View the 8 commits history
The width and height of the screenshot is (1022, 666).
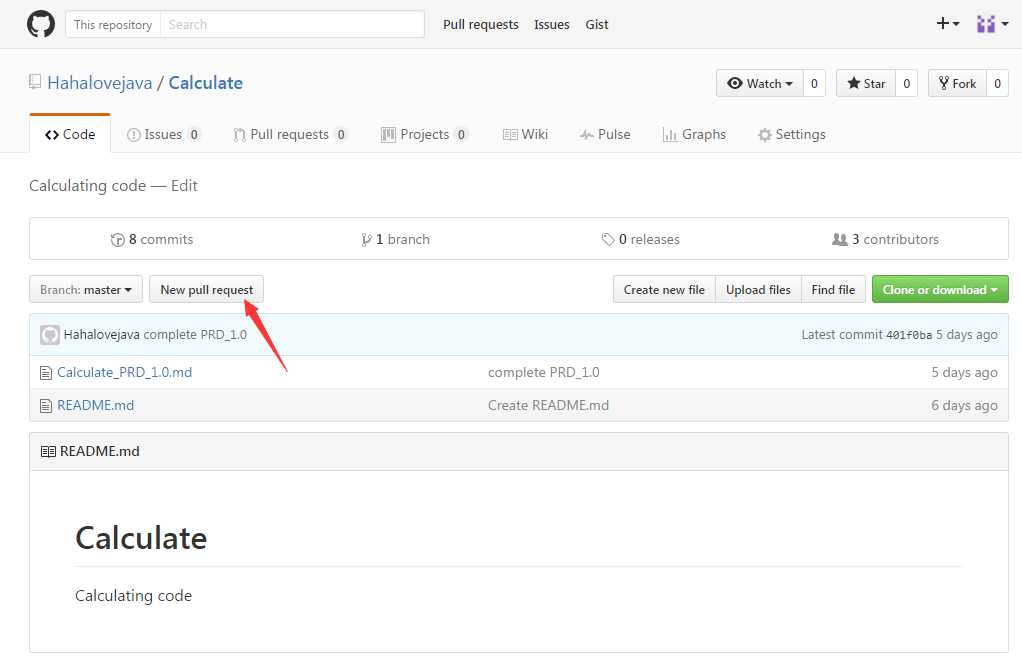click(152, 239)
